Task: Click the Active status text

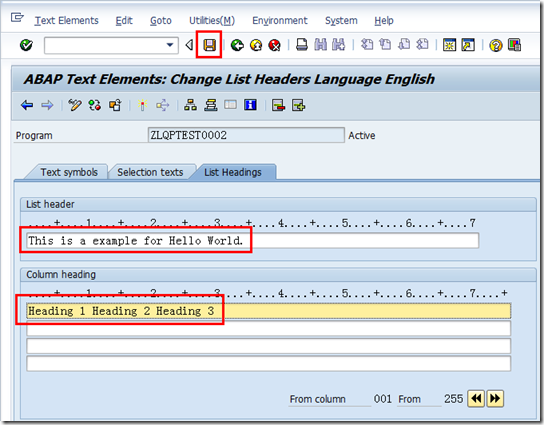Action: 362,136
